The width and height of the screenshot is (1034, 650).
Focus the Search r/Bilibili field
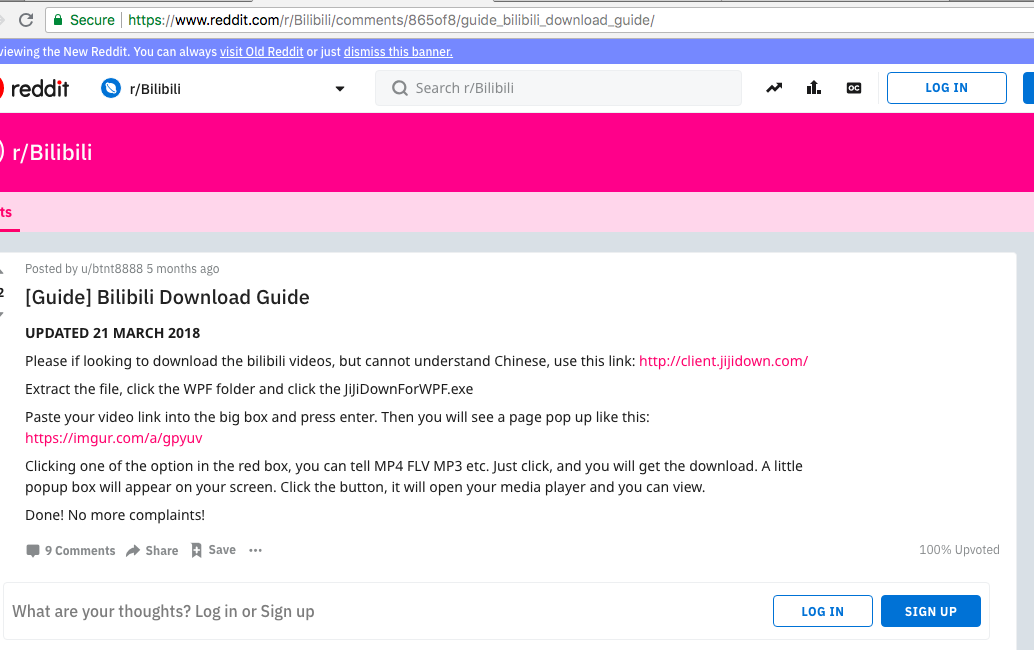pos(558,88)
